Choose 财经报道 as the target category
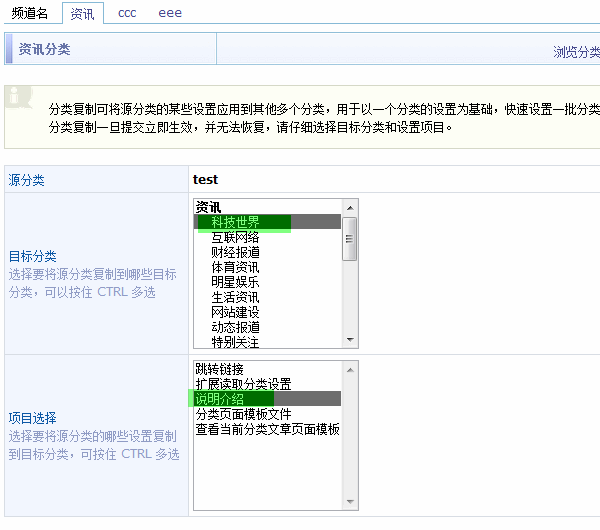 click(236, 252)
